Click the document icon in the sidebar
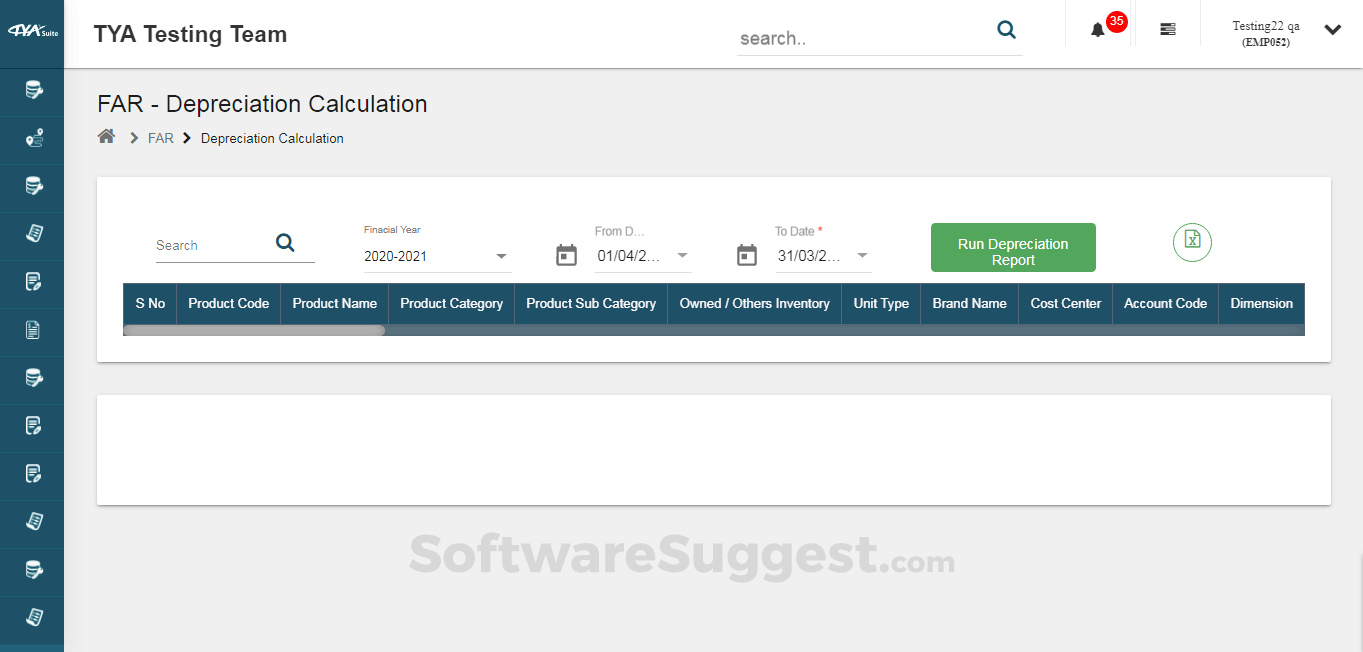 click(31, 332)
